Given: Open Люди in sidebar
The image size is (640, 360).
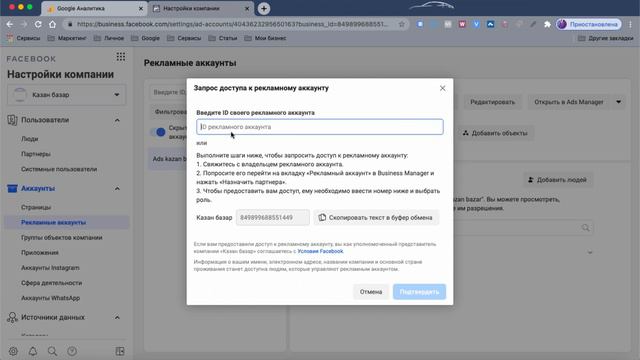Looking at the screenshot, I should pos(29,139).
